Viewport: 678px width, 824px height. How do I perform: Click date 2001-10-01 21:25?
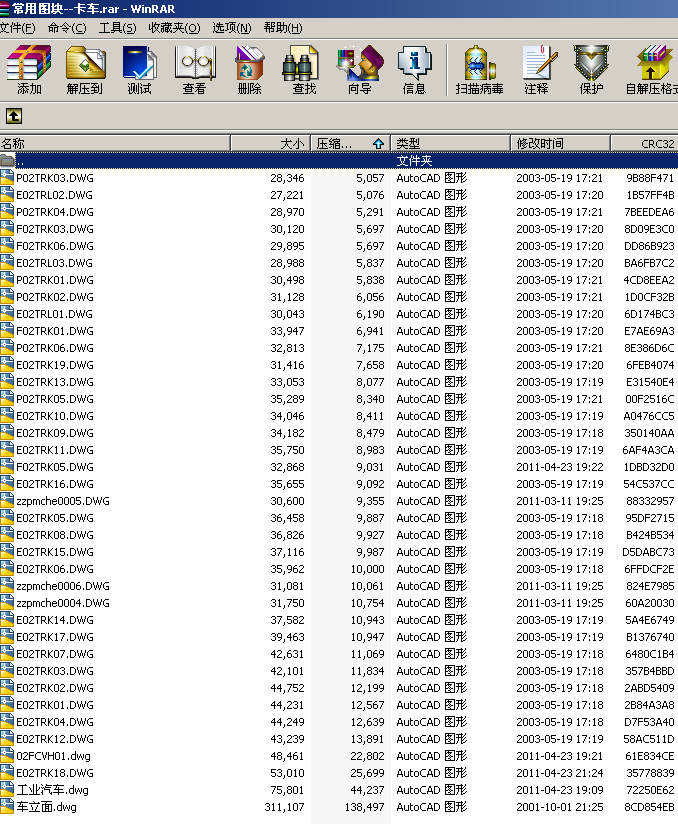coord(560,807)
